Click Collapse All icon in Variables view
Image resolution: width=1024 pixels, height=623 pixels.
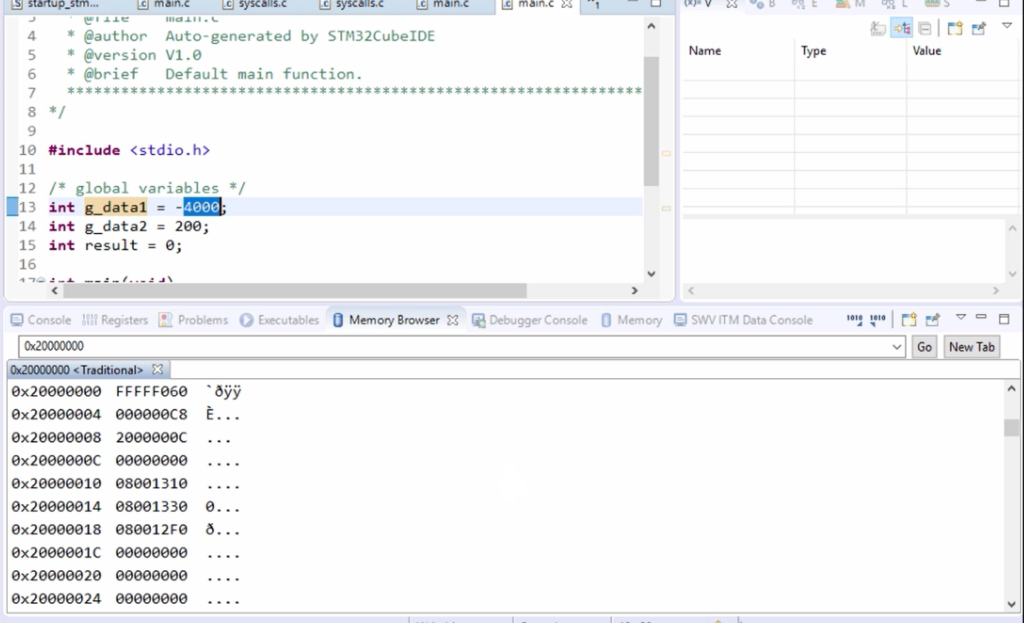tap(925, 28)
